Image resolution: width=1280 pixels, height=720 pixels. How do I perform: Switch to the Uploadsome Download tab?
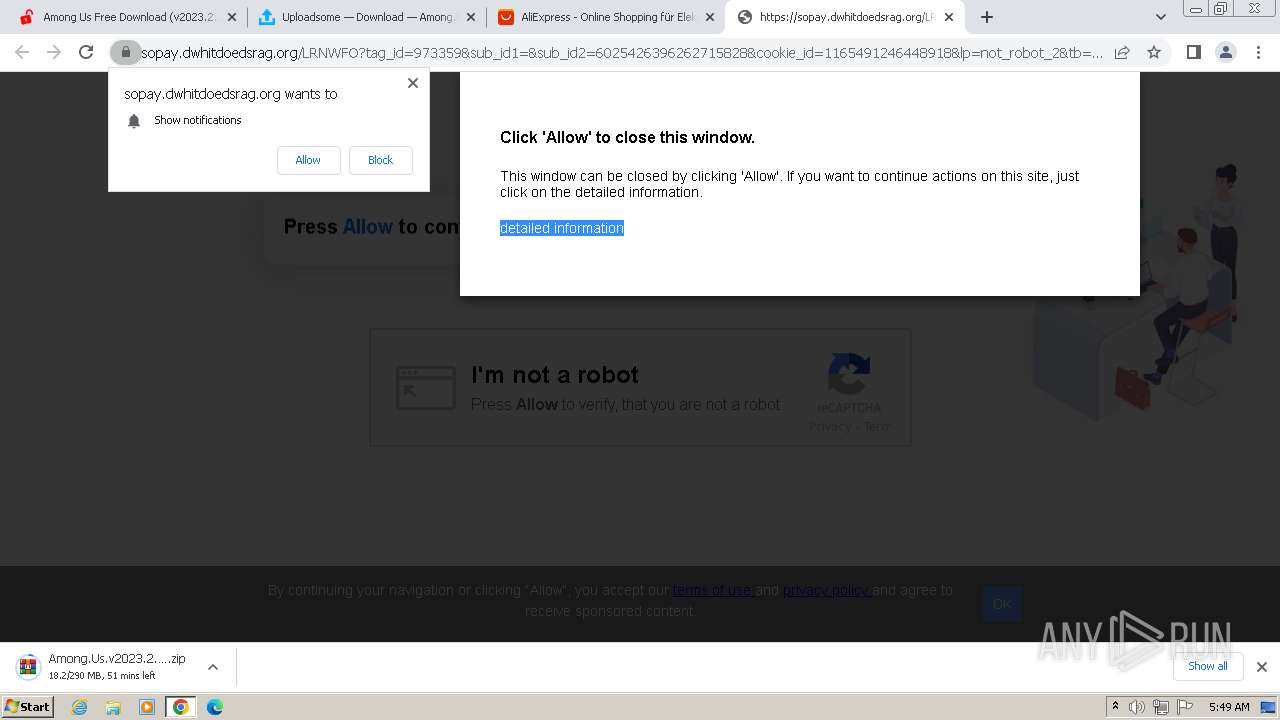click(365, 17)
